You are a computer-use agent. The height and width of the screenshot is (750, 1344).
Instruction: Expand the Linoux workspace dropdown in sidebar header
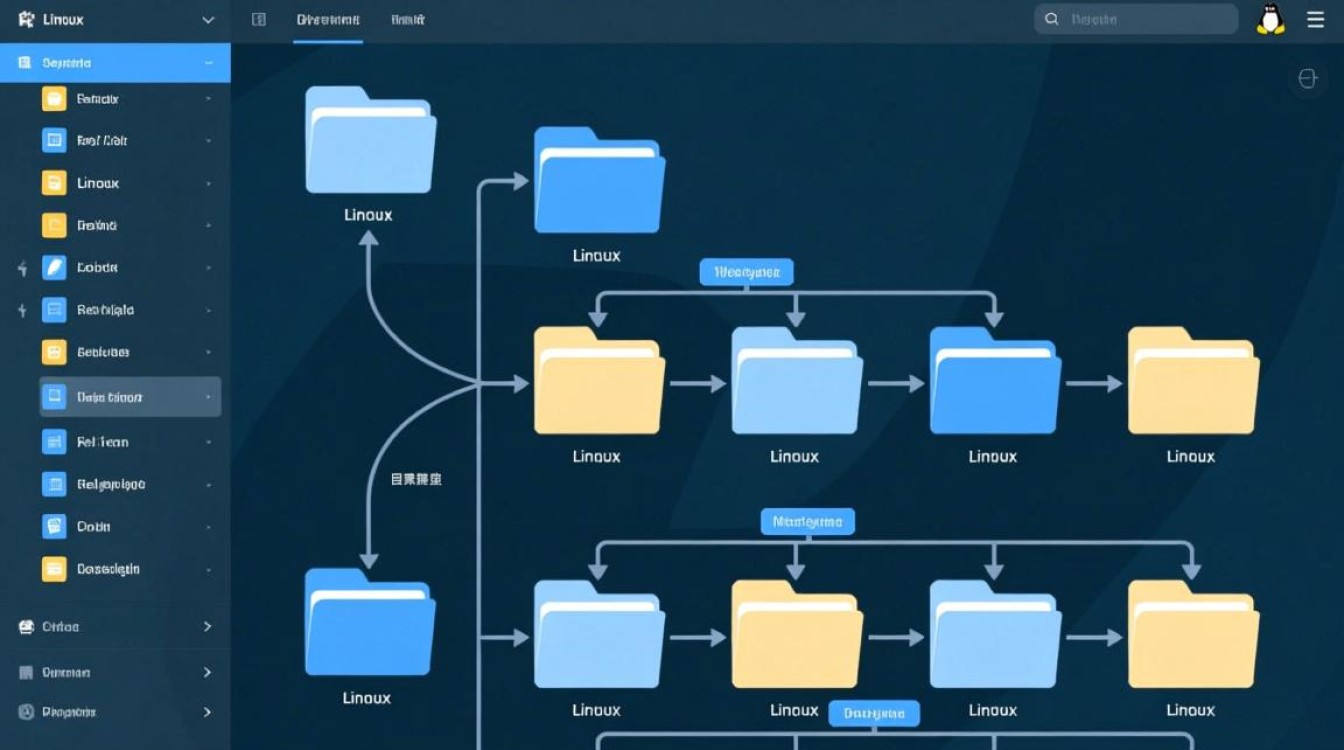207,19
